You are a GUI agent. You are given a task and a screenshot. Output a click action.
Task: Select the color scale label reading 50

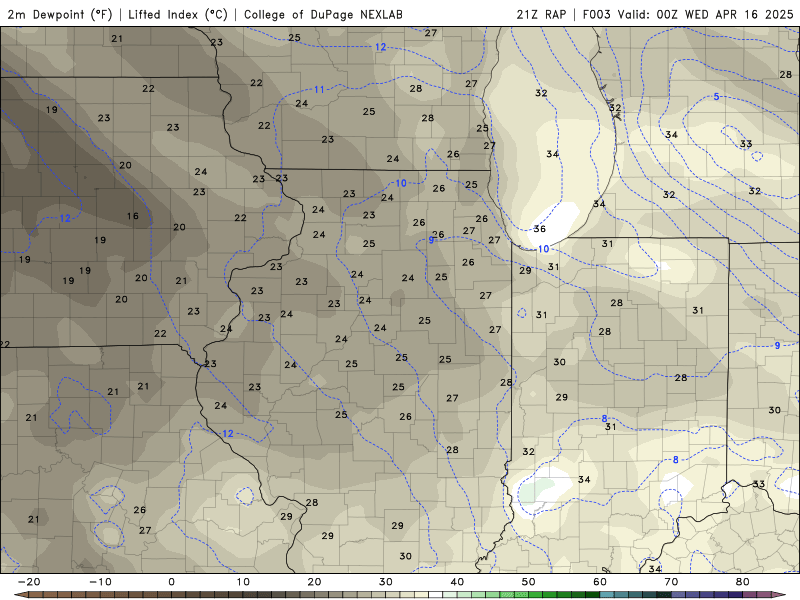click(x=529, y=582)
